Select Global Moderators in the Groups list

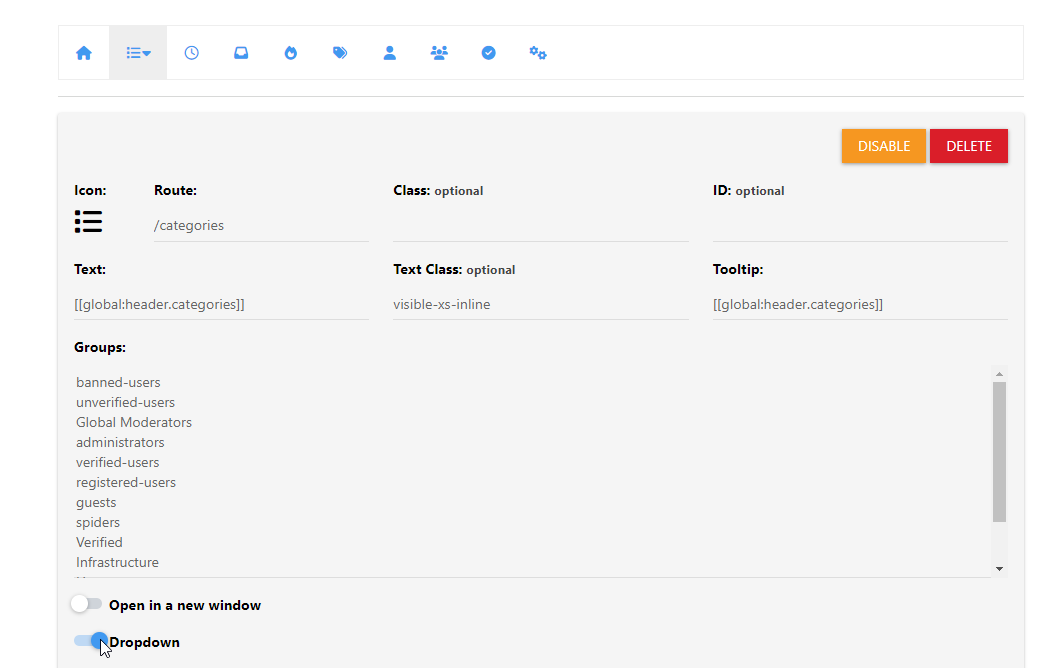click(134, 422)
